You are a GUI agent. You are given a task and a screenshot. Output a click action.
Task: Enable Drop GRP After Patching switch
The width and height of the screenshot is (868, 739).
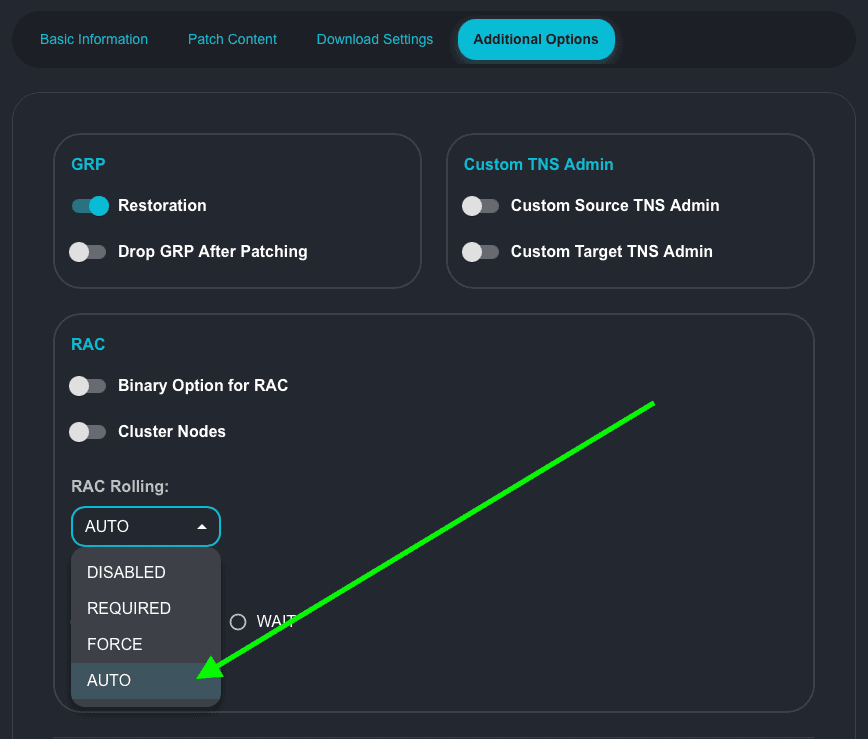[x=88, y=252]
